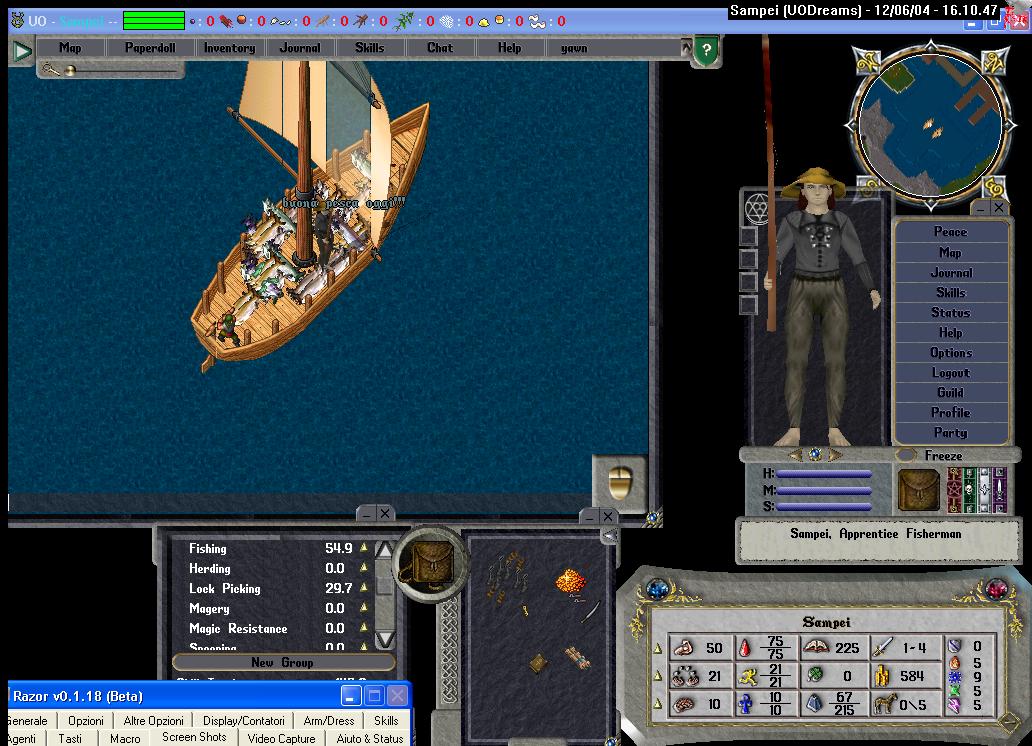The width and height of the screenshot is (1032, 746).
Task: Open the backpack icon in the paperdoll panel
Action: 919,490
